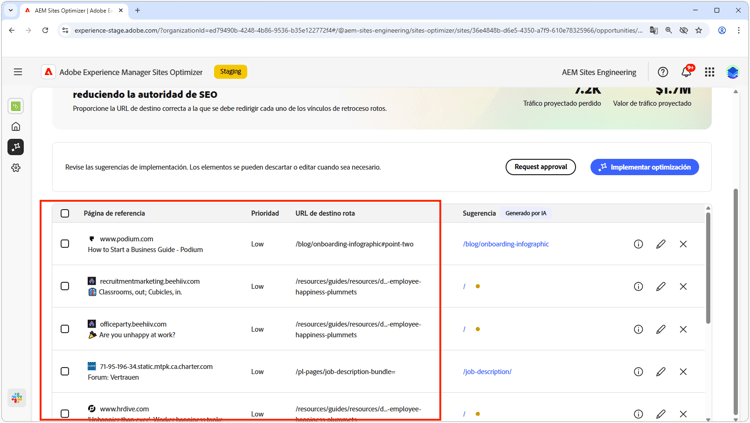This screenshot has height=423, width=750.
Task: Click AEM Sites Engineering organization name
Action: tap(599, 72)
